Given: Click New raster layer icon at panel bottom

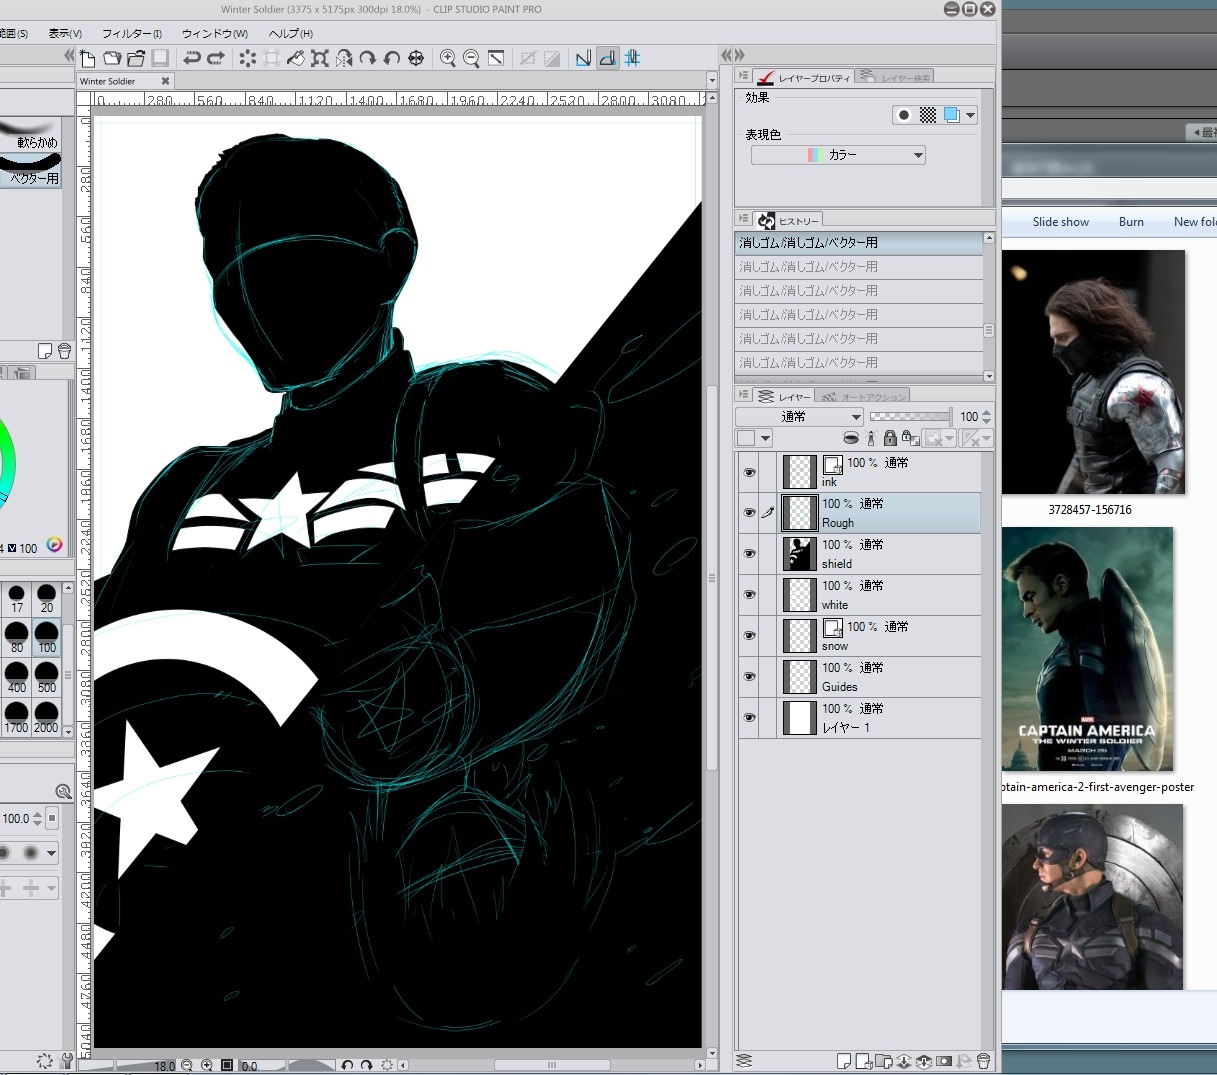Looking at the screenshot, I should pos(843,1061).
